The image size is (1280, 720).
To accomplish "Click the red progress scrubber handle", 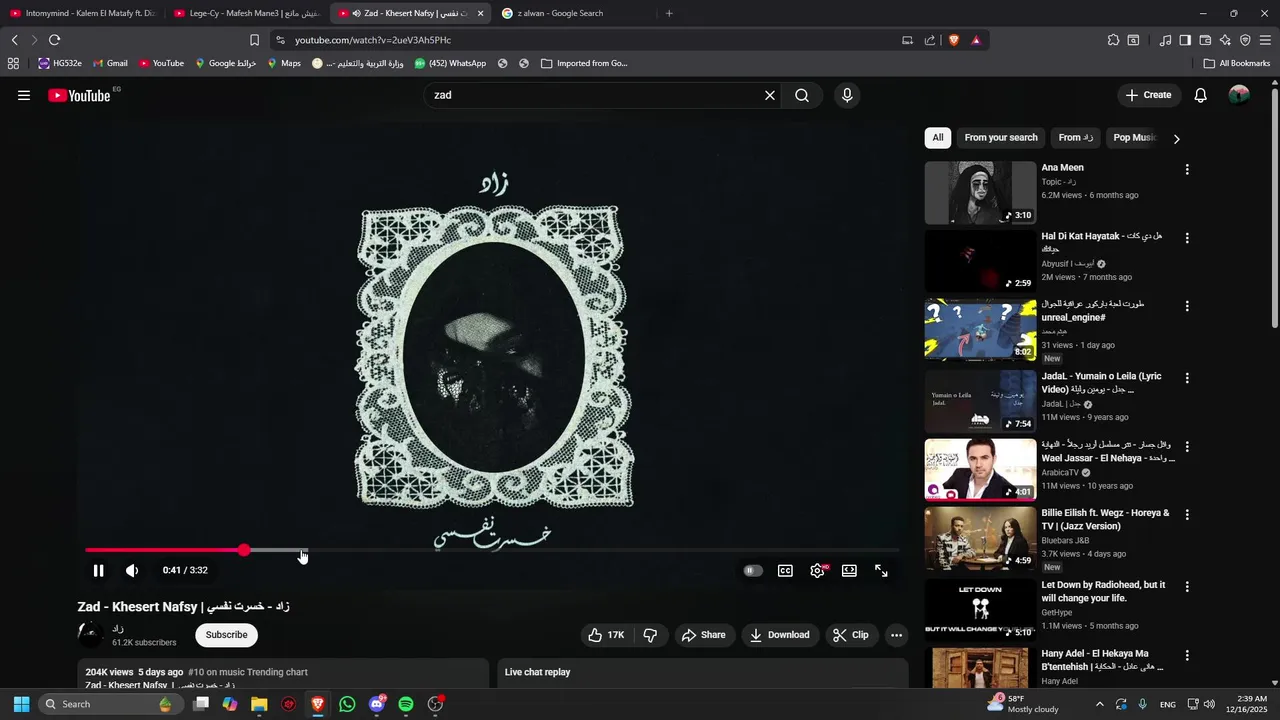I will tap(244, 550).
